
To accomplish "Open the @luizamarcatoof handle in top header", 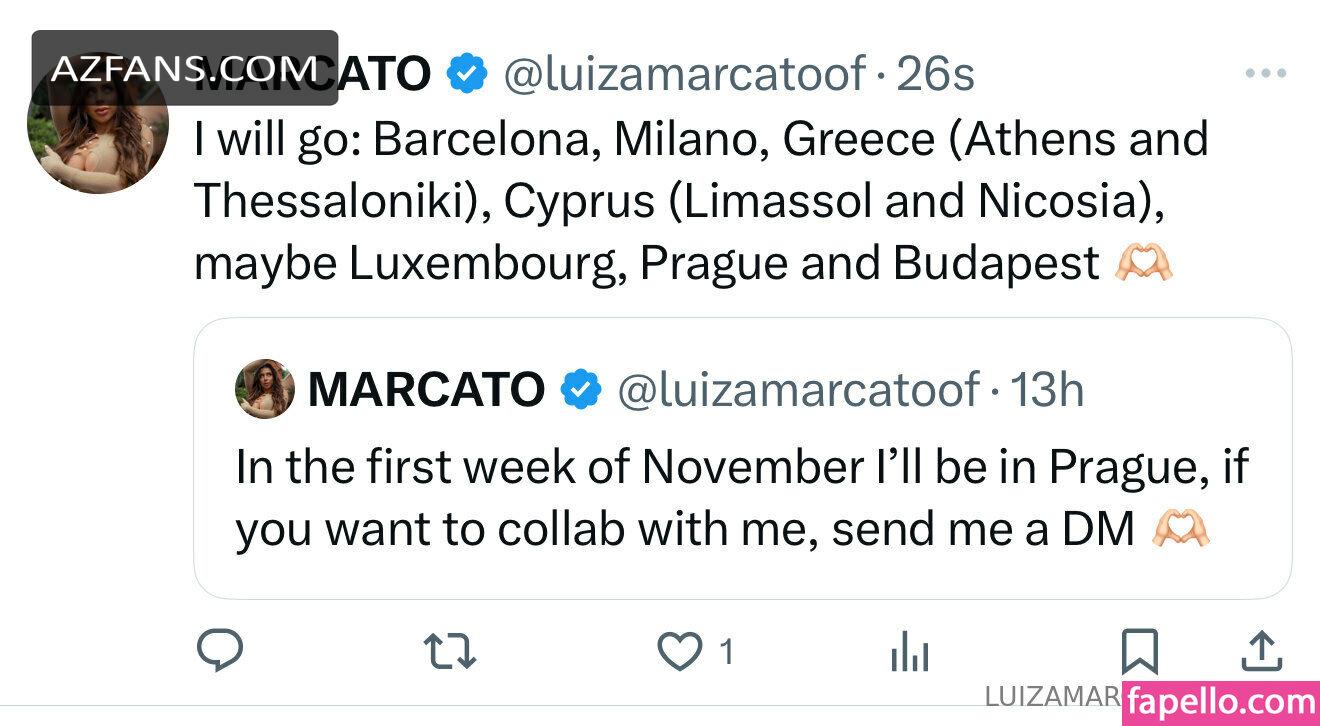I will [x=684, y=74].
